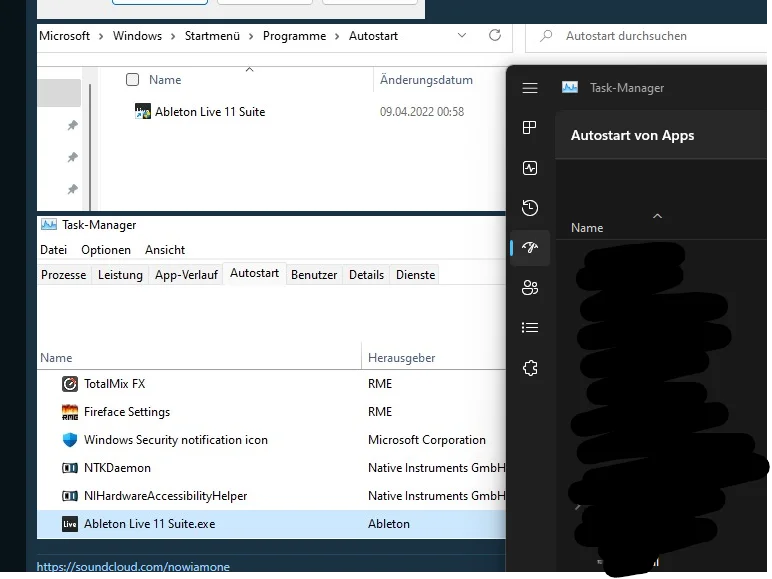This screenshot has width=772, height=579.
Task: Open the Ansicht menu in Task-Manager
Action: click(x=165, y=250)
